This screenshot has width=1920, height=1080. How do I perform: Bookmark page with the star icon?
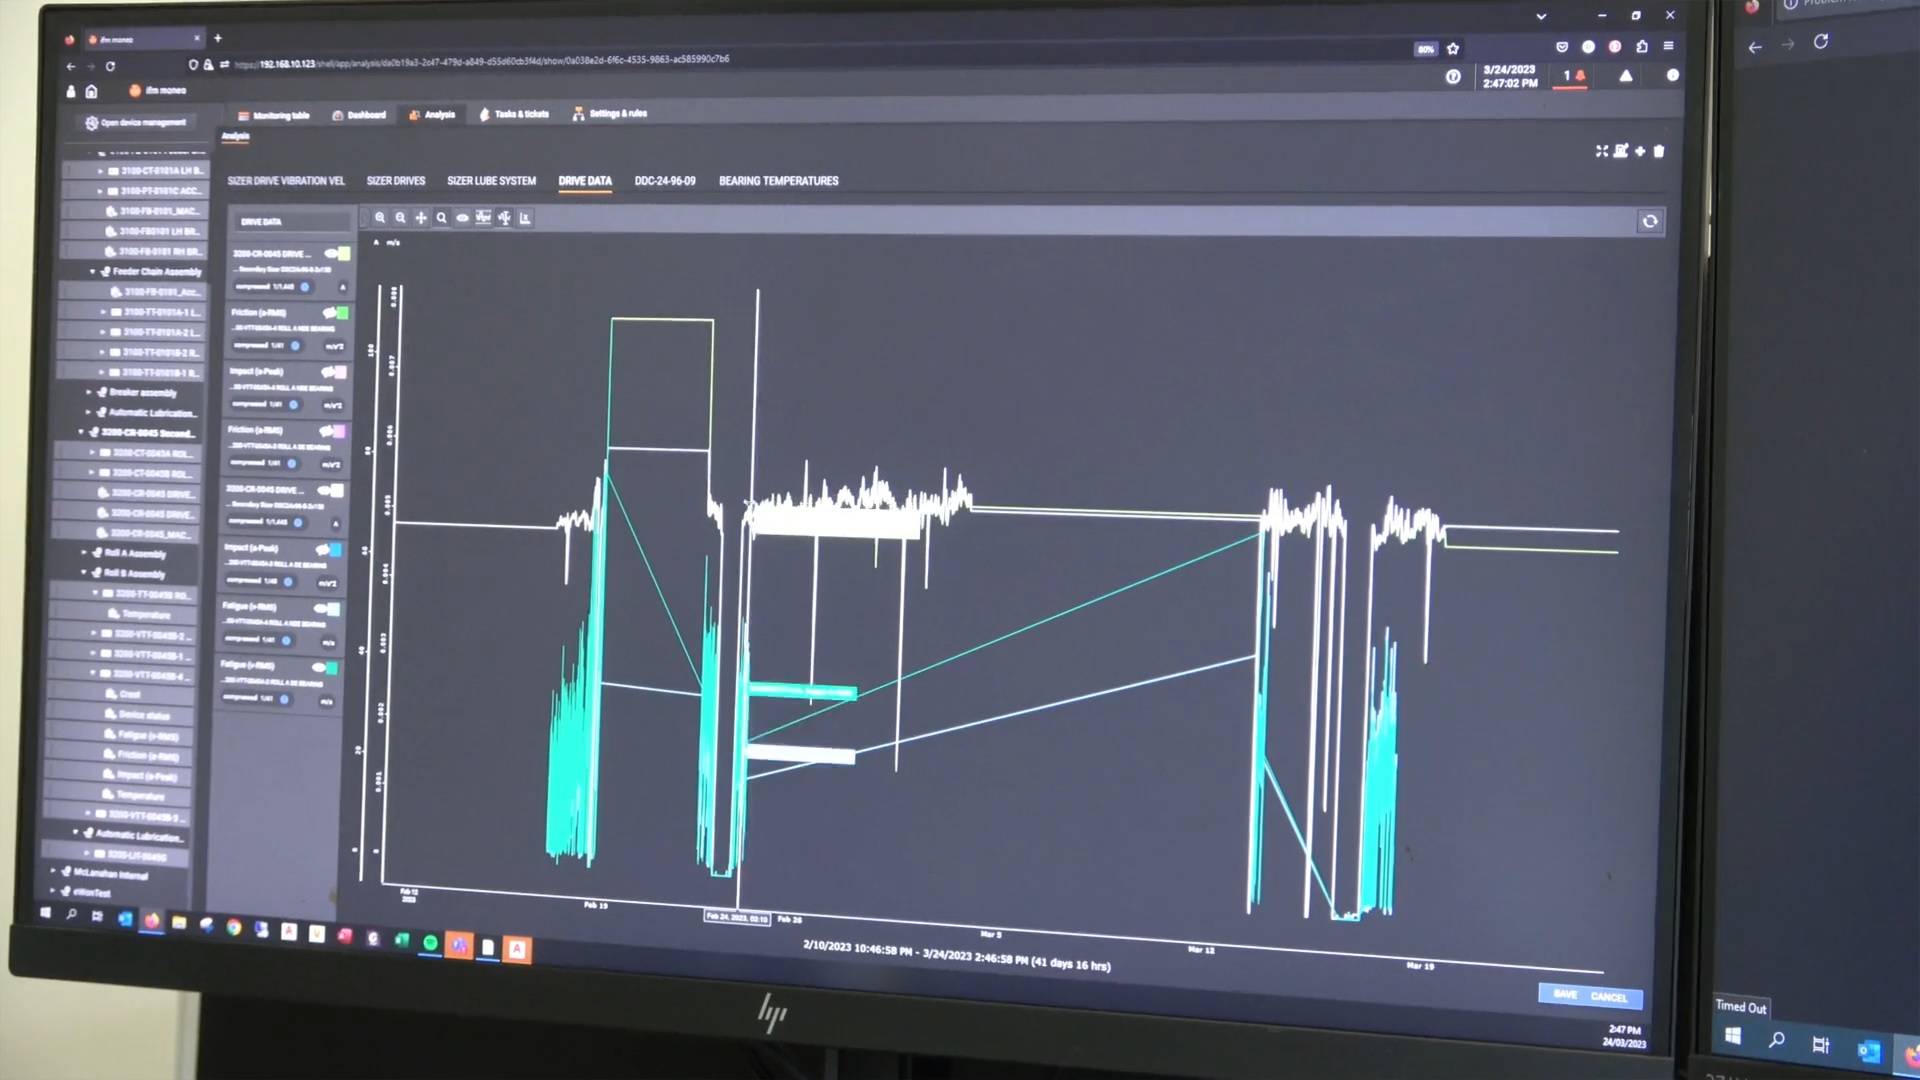(x=1453, y=48)
